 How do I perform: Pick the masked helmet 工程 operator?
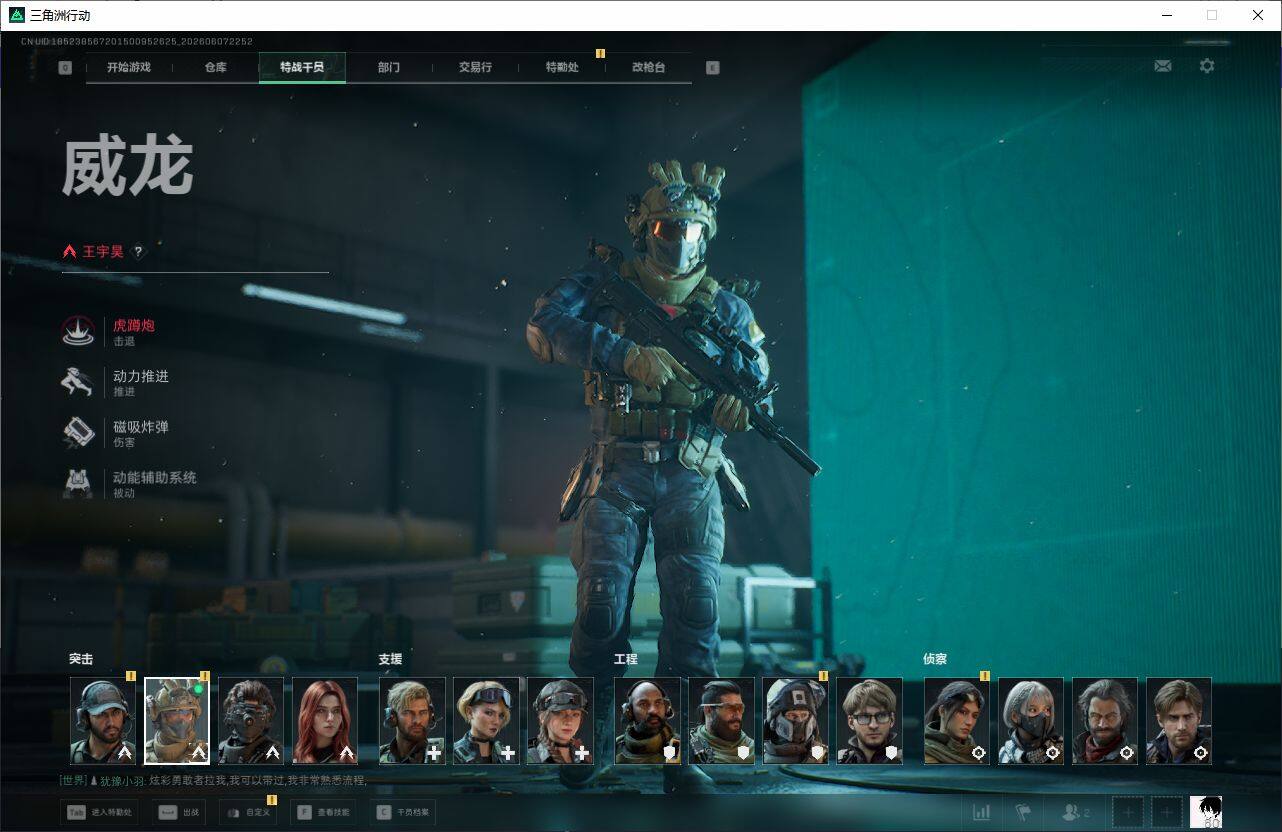pyautogui.click(x=796, y=721)
